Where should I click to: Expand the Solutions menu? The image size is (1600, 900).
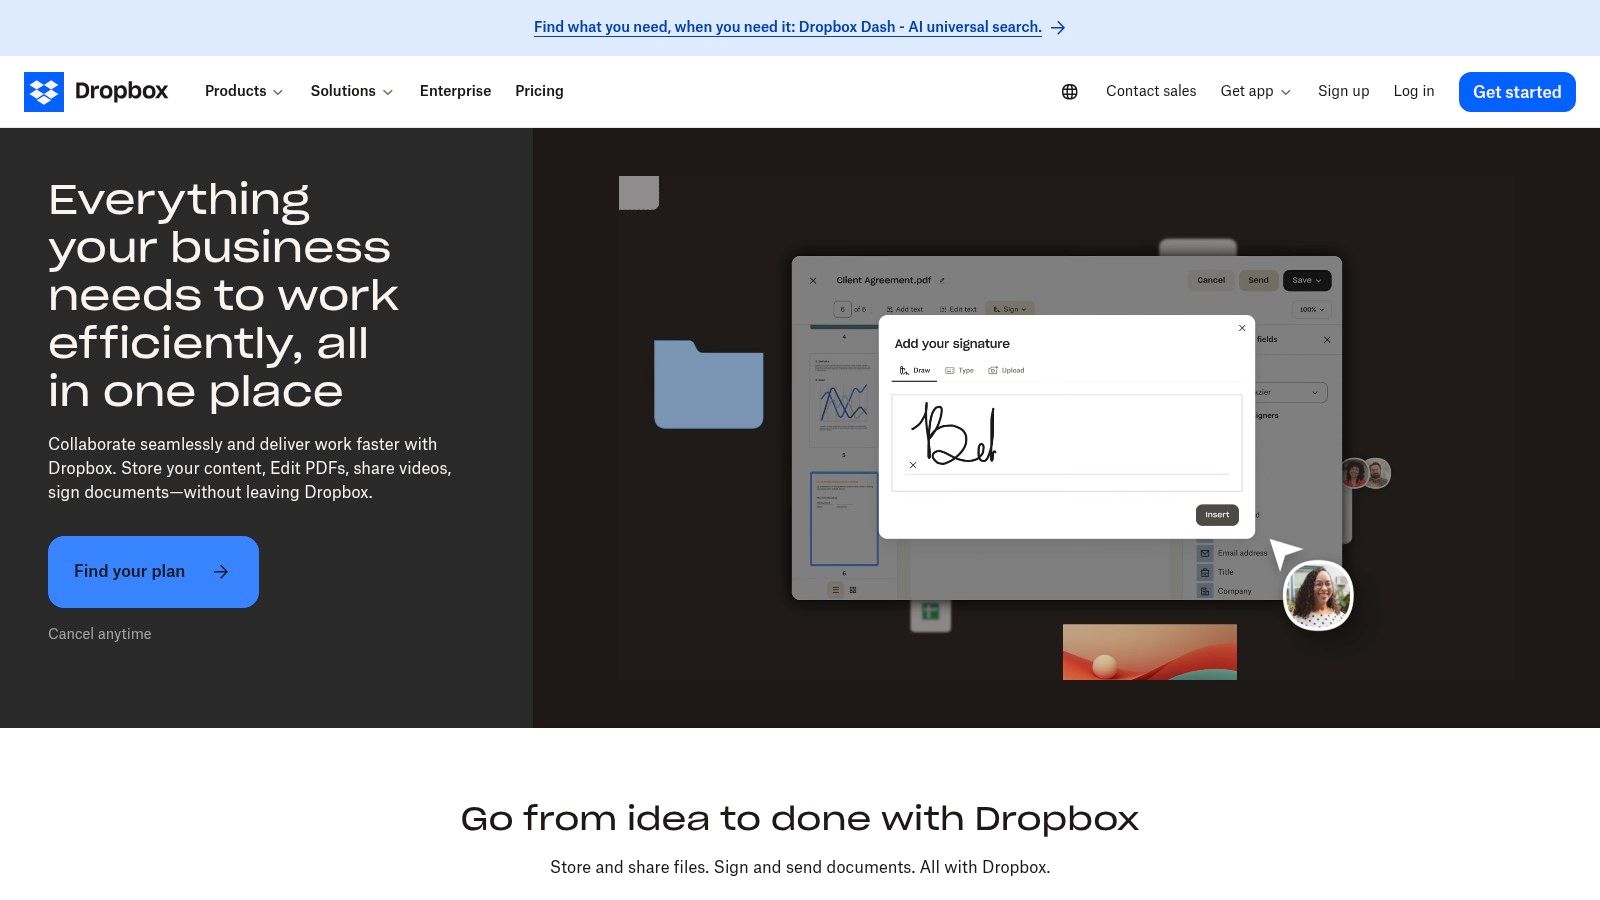click(x=352, y=92)
